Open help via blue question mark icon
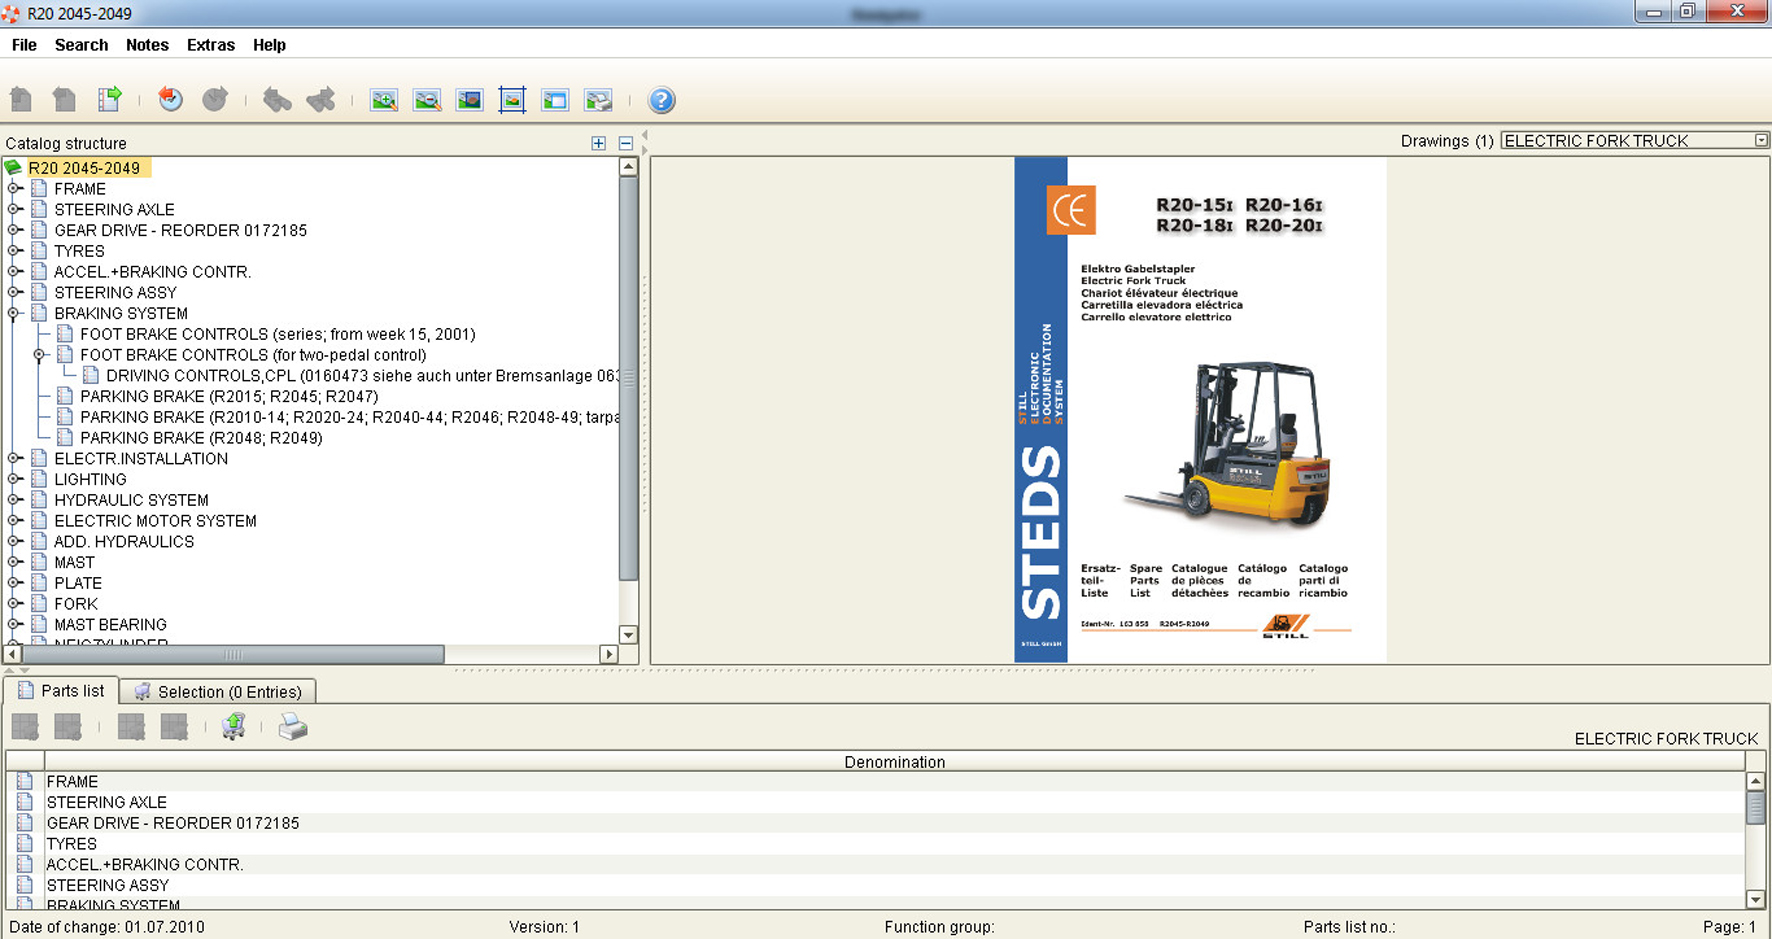1772x939 pixels. coord(661,100)
